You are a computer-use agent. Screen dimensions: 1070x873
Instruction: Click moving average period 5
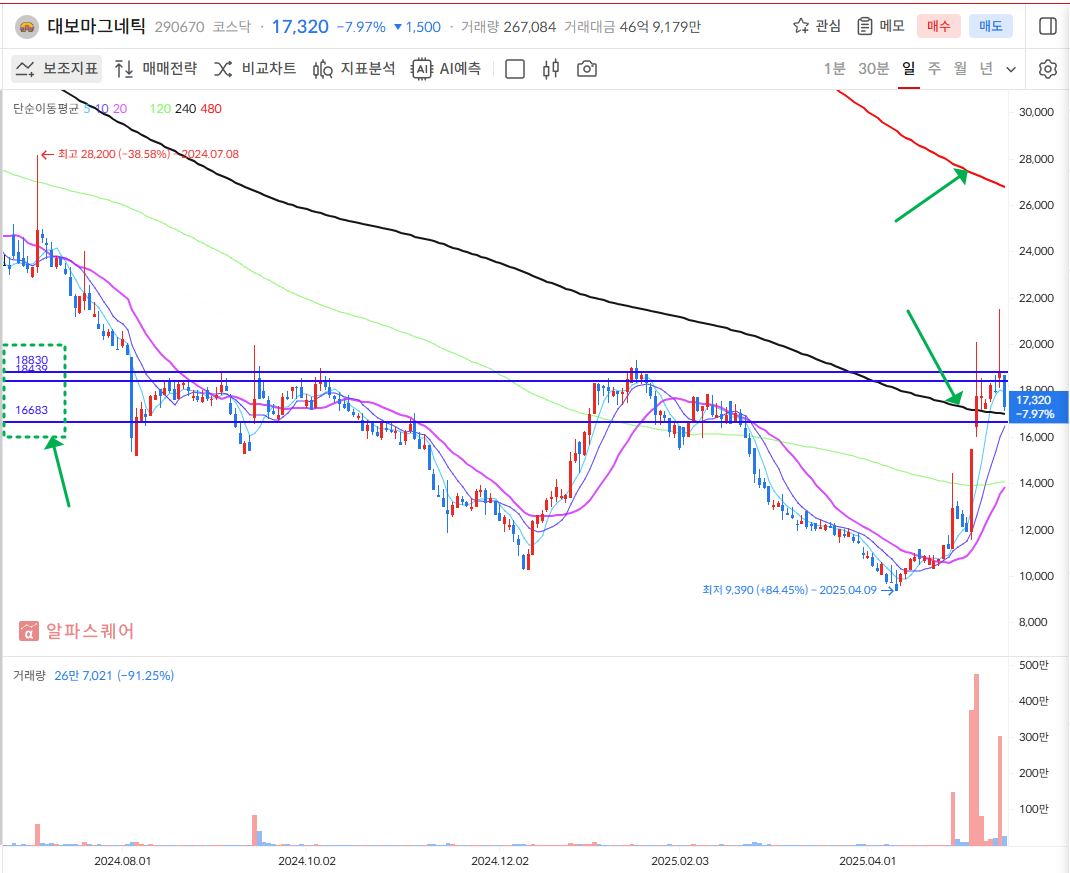pos(87,109)
